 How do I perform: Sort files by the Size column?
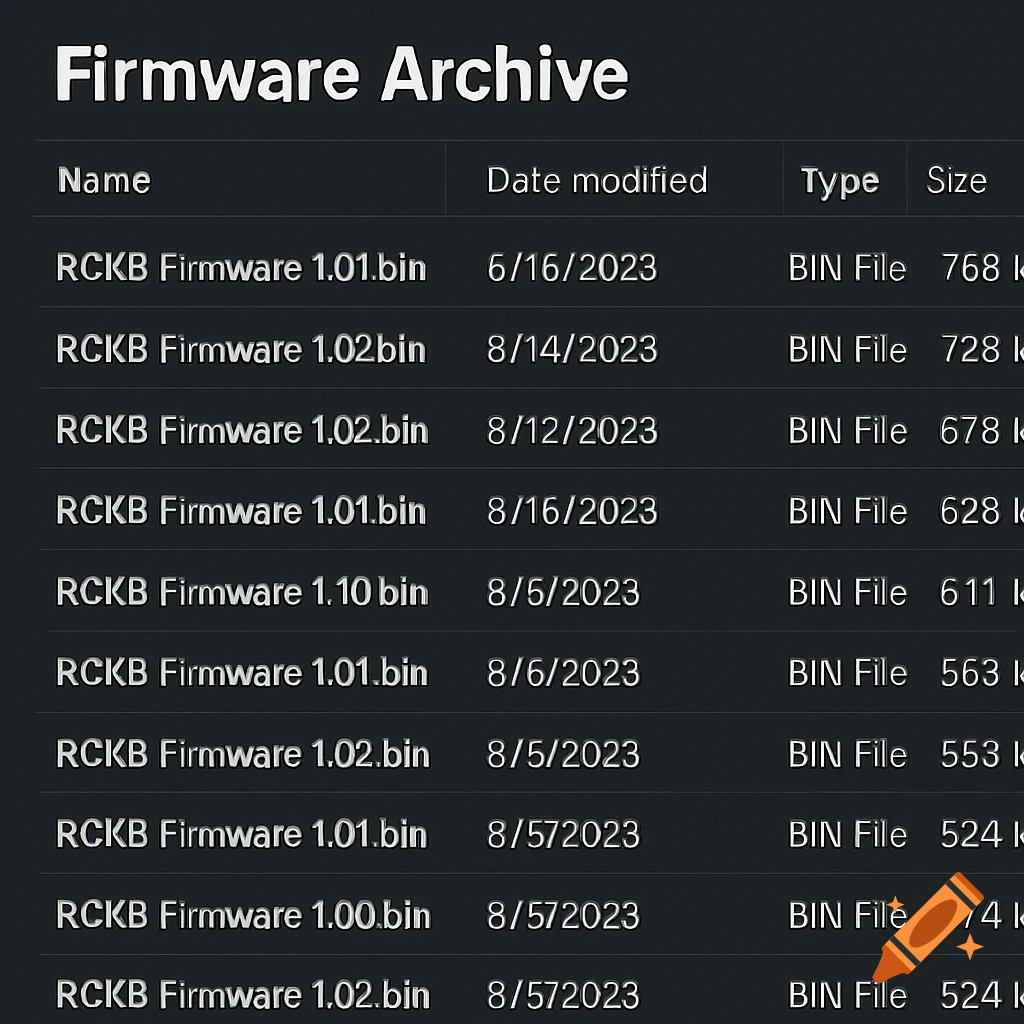coord(957,181)
